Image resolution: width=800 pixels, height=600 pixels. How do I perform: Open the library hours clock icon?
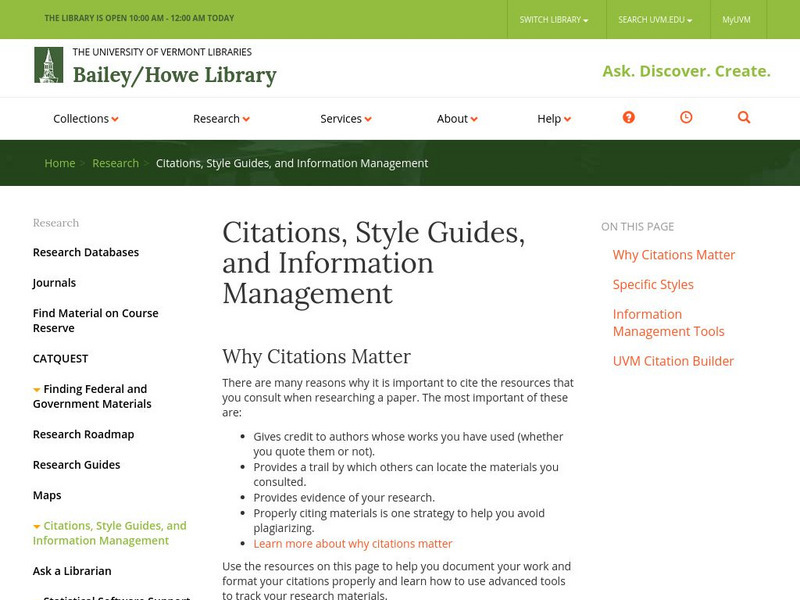pyautogui.click(x=686, y=118)
